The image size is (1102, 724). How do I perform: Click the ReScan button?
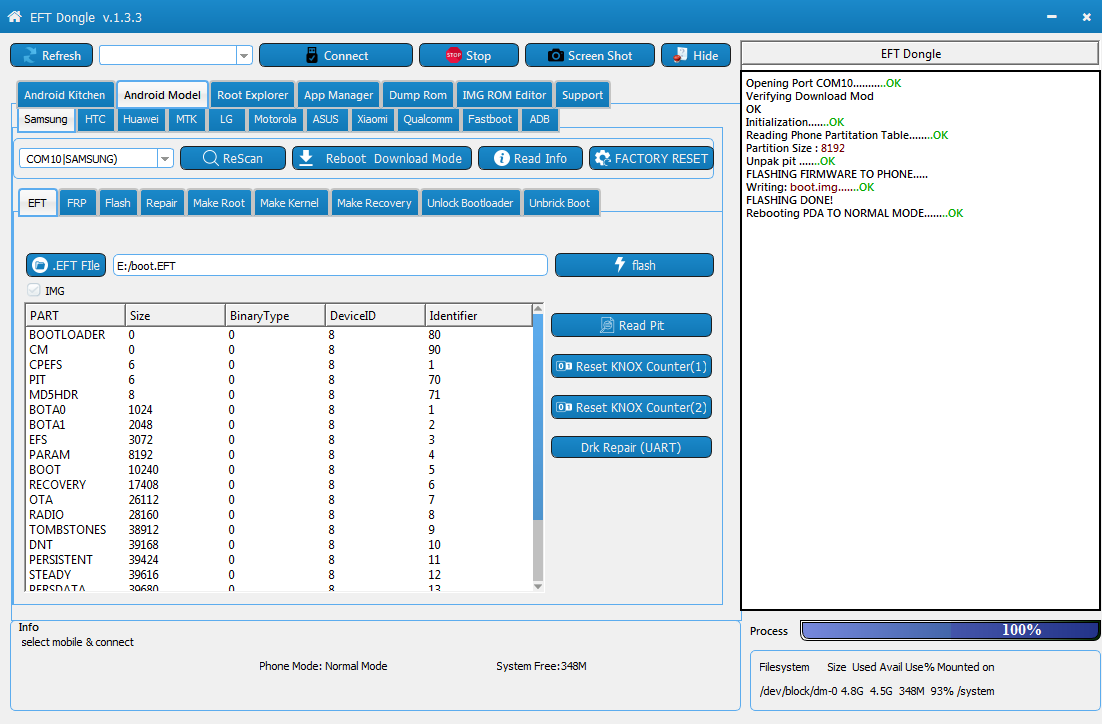coord(233,159)
